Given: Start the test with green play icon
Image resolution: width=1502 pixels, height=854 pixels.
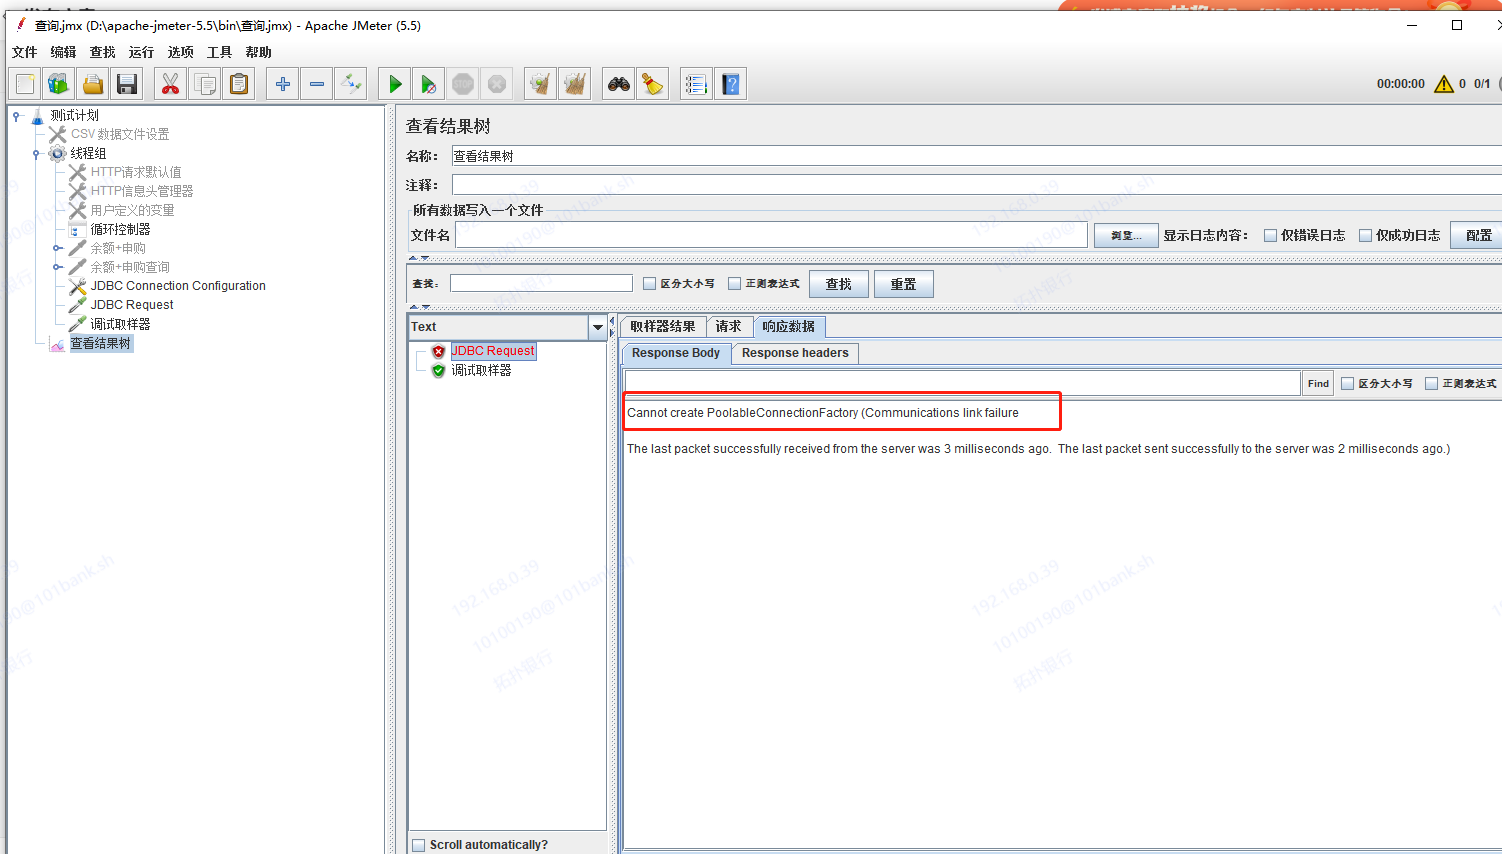Looking at the screenshot, I should 393,83.
